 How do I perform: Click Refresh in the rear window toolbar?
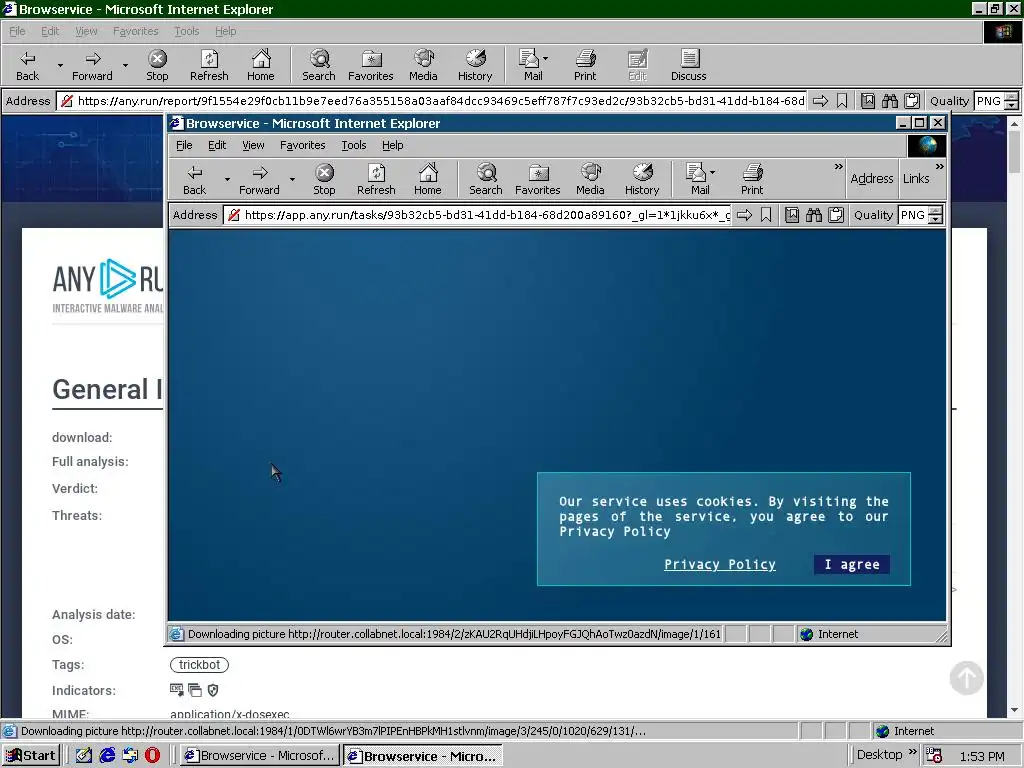[x=209, y=66]
